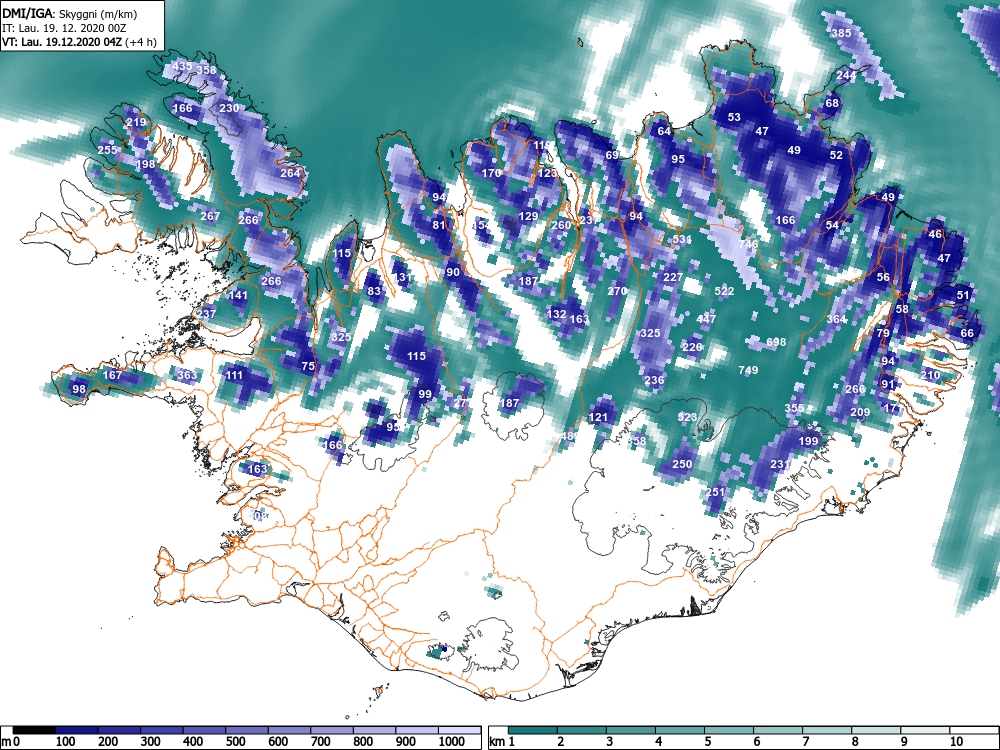Click the visibility value 270 on the map

click(x=617, y=291)
